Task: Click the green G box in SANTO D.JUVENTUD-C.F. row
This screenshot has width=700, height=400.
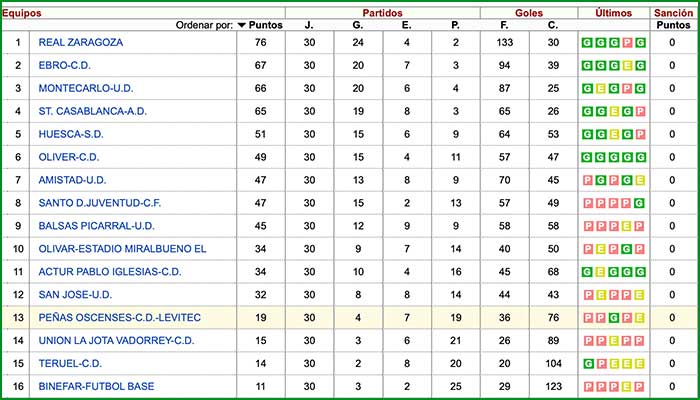Action: point(639,203)
